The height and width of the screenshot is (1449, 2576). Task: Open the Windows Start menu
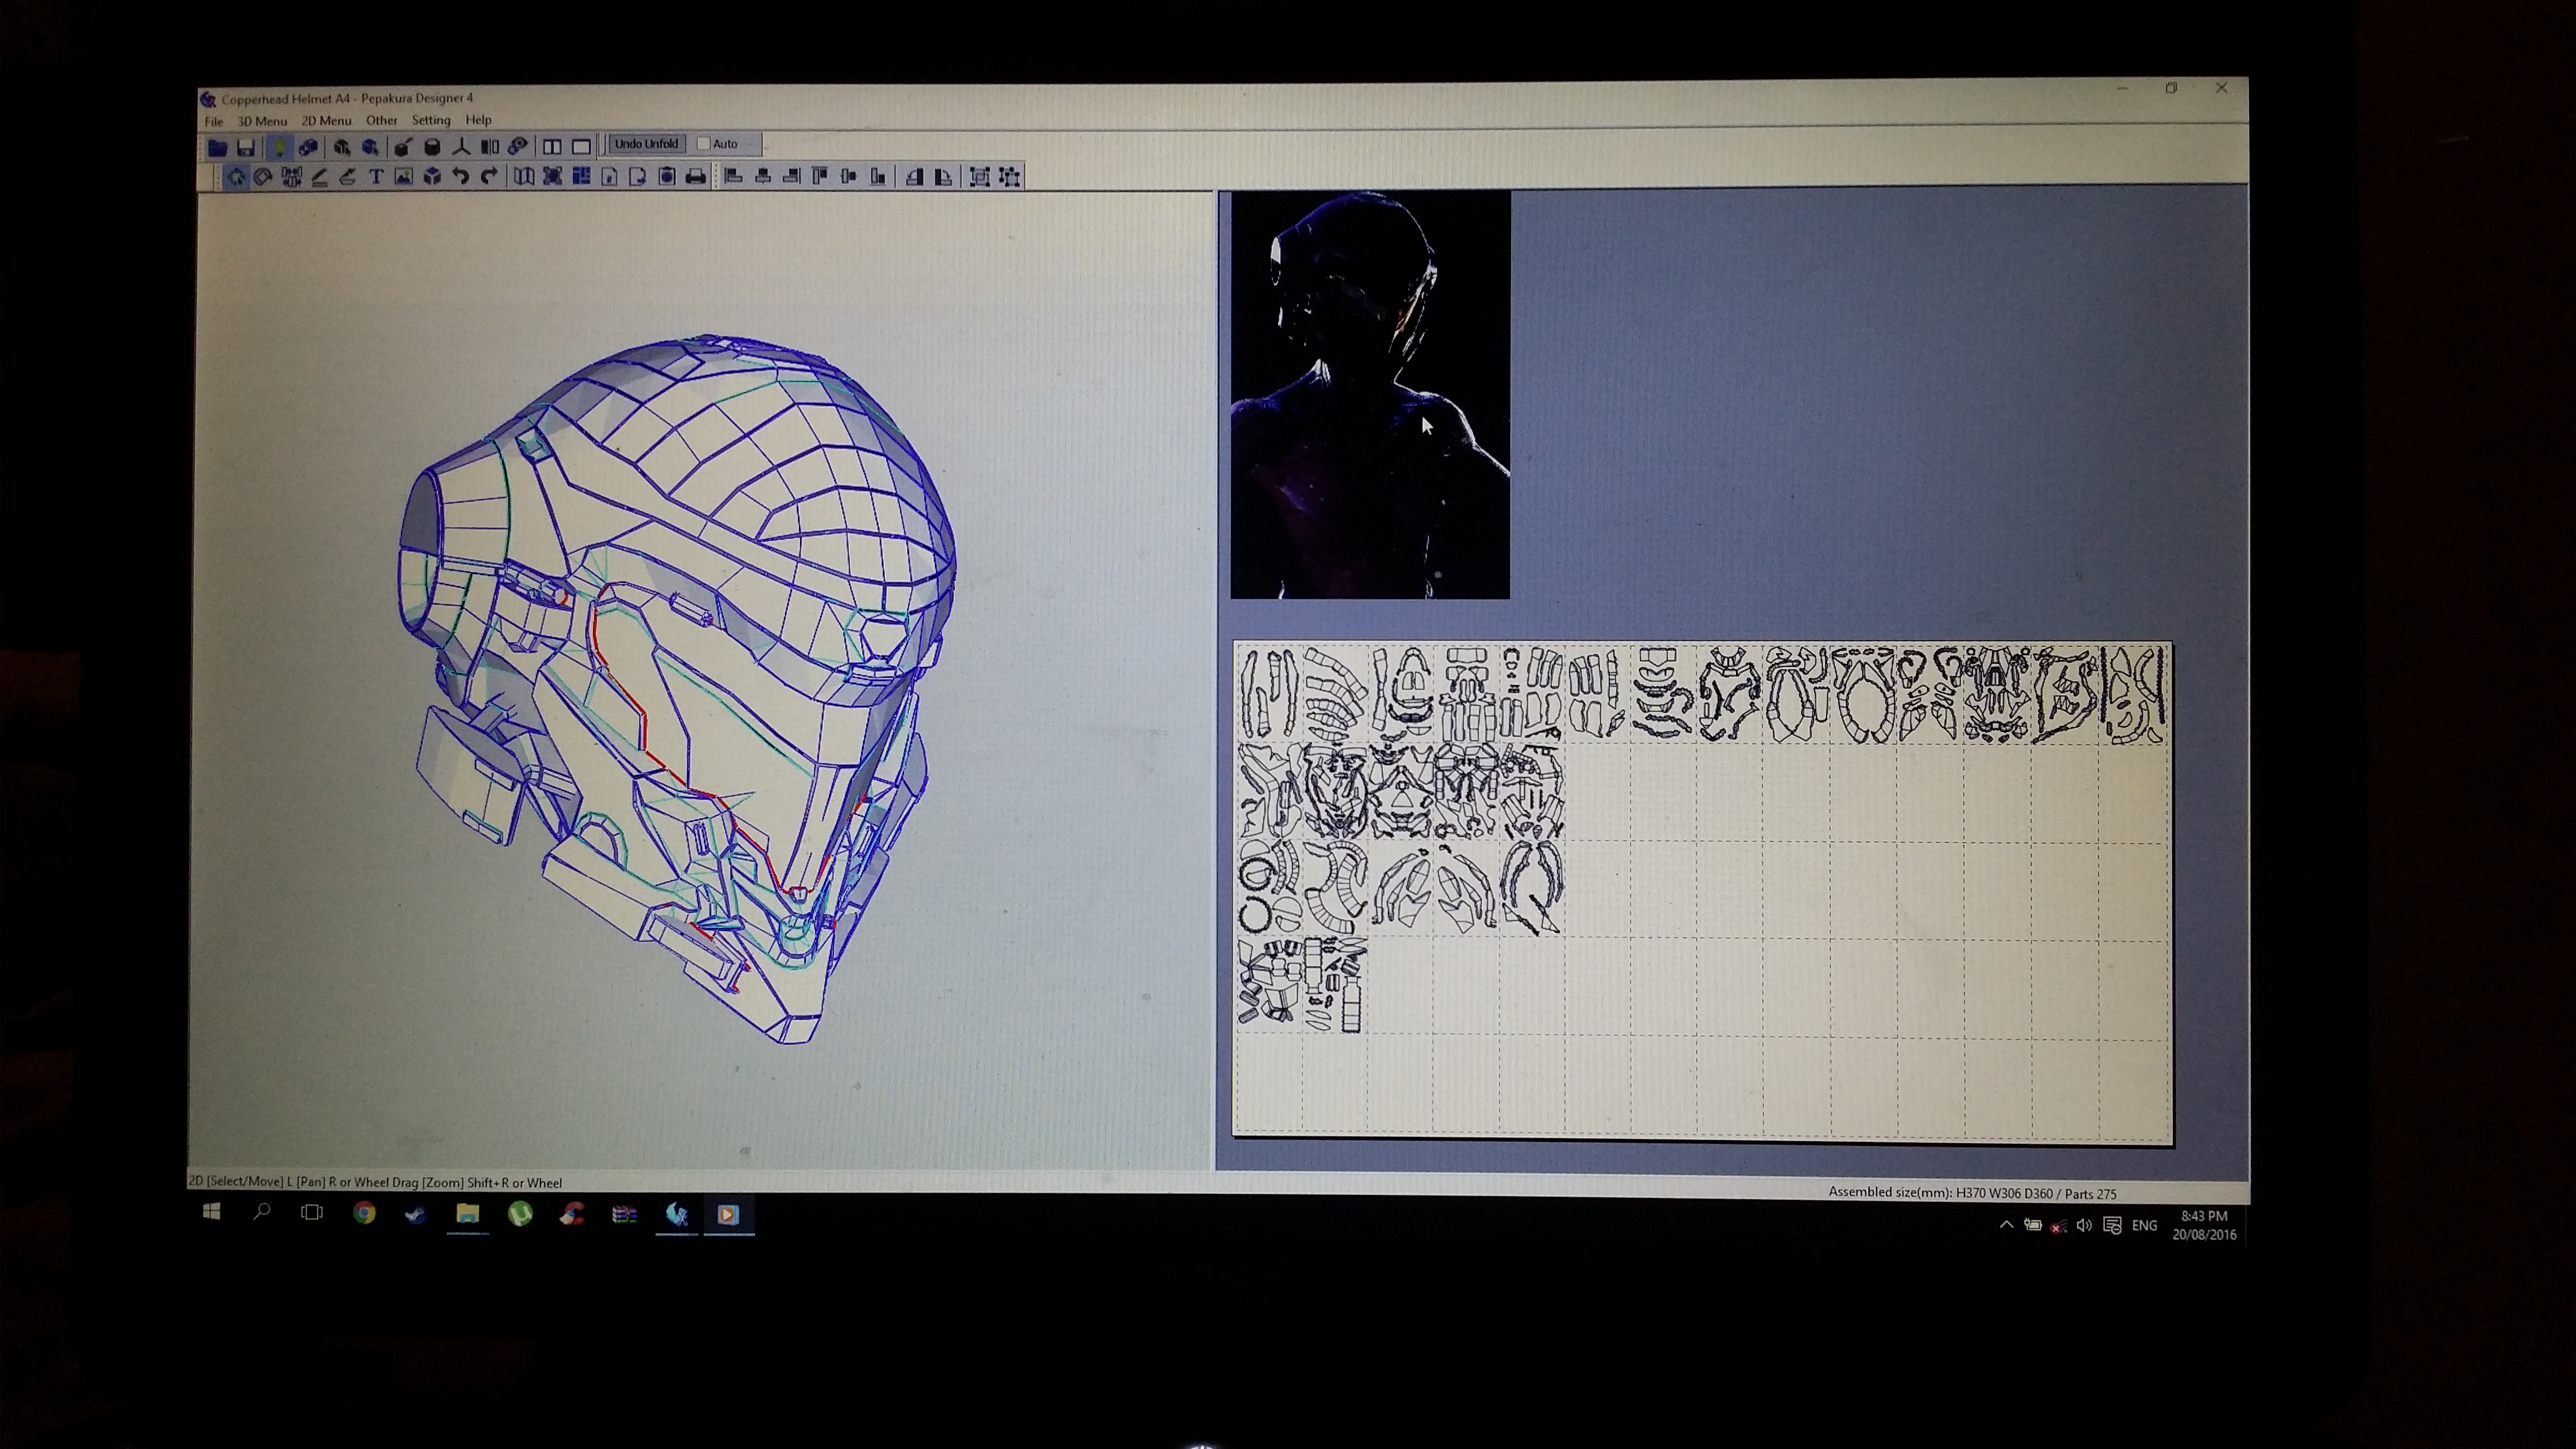(211, 1212)
